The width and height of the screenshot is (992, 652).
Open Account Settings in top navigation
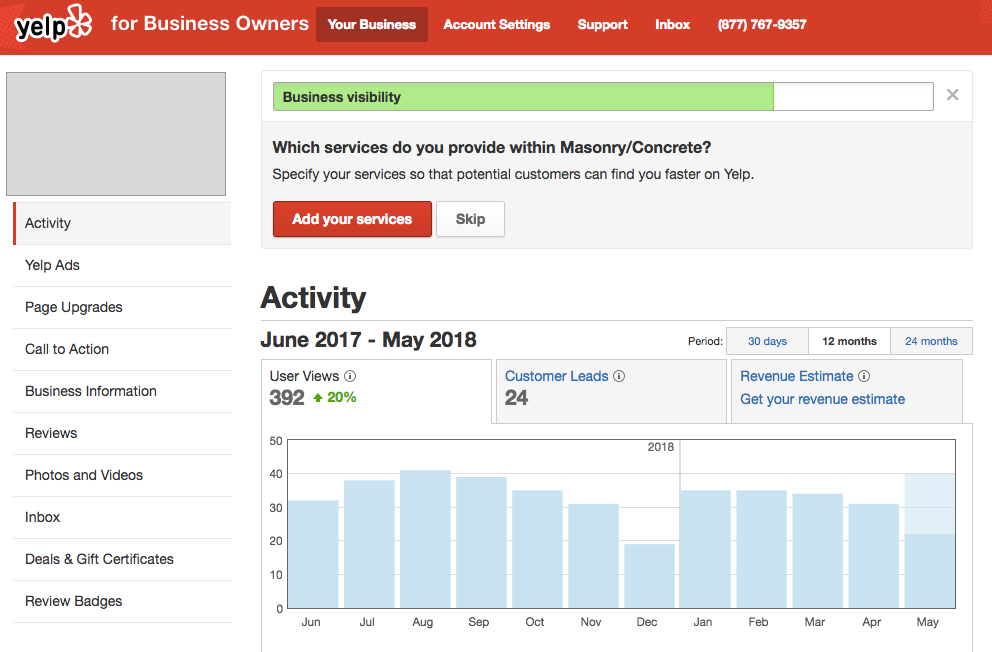click(497, 25)
